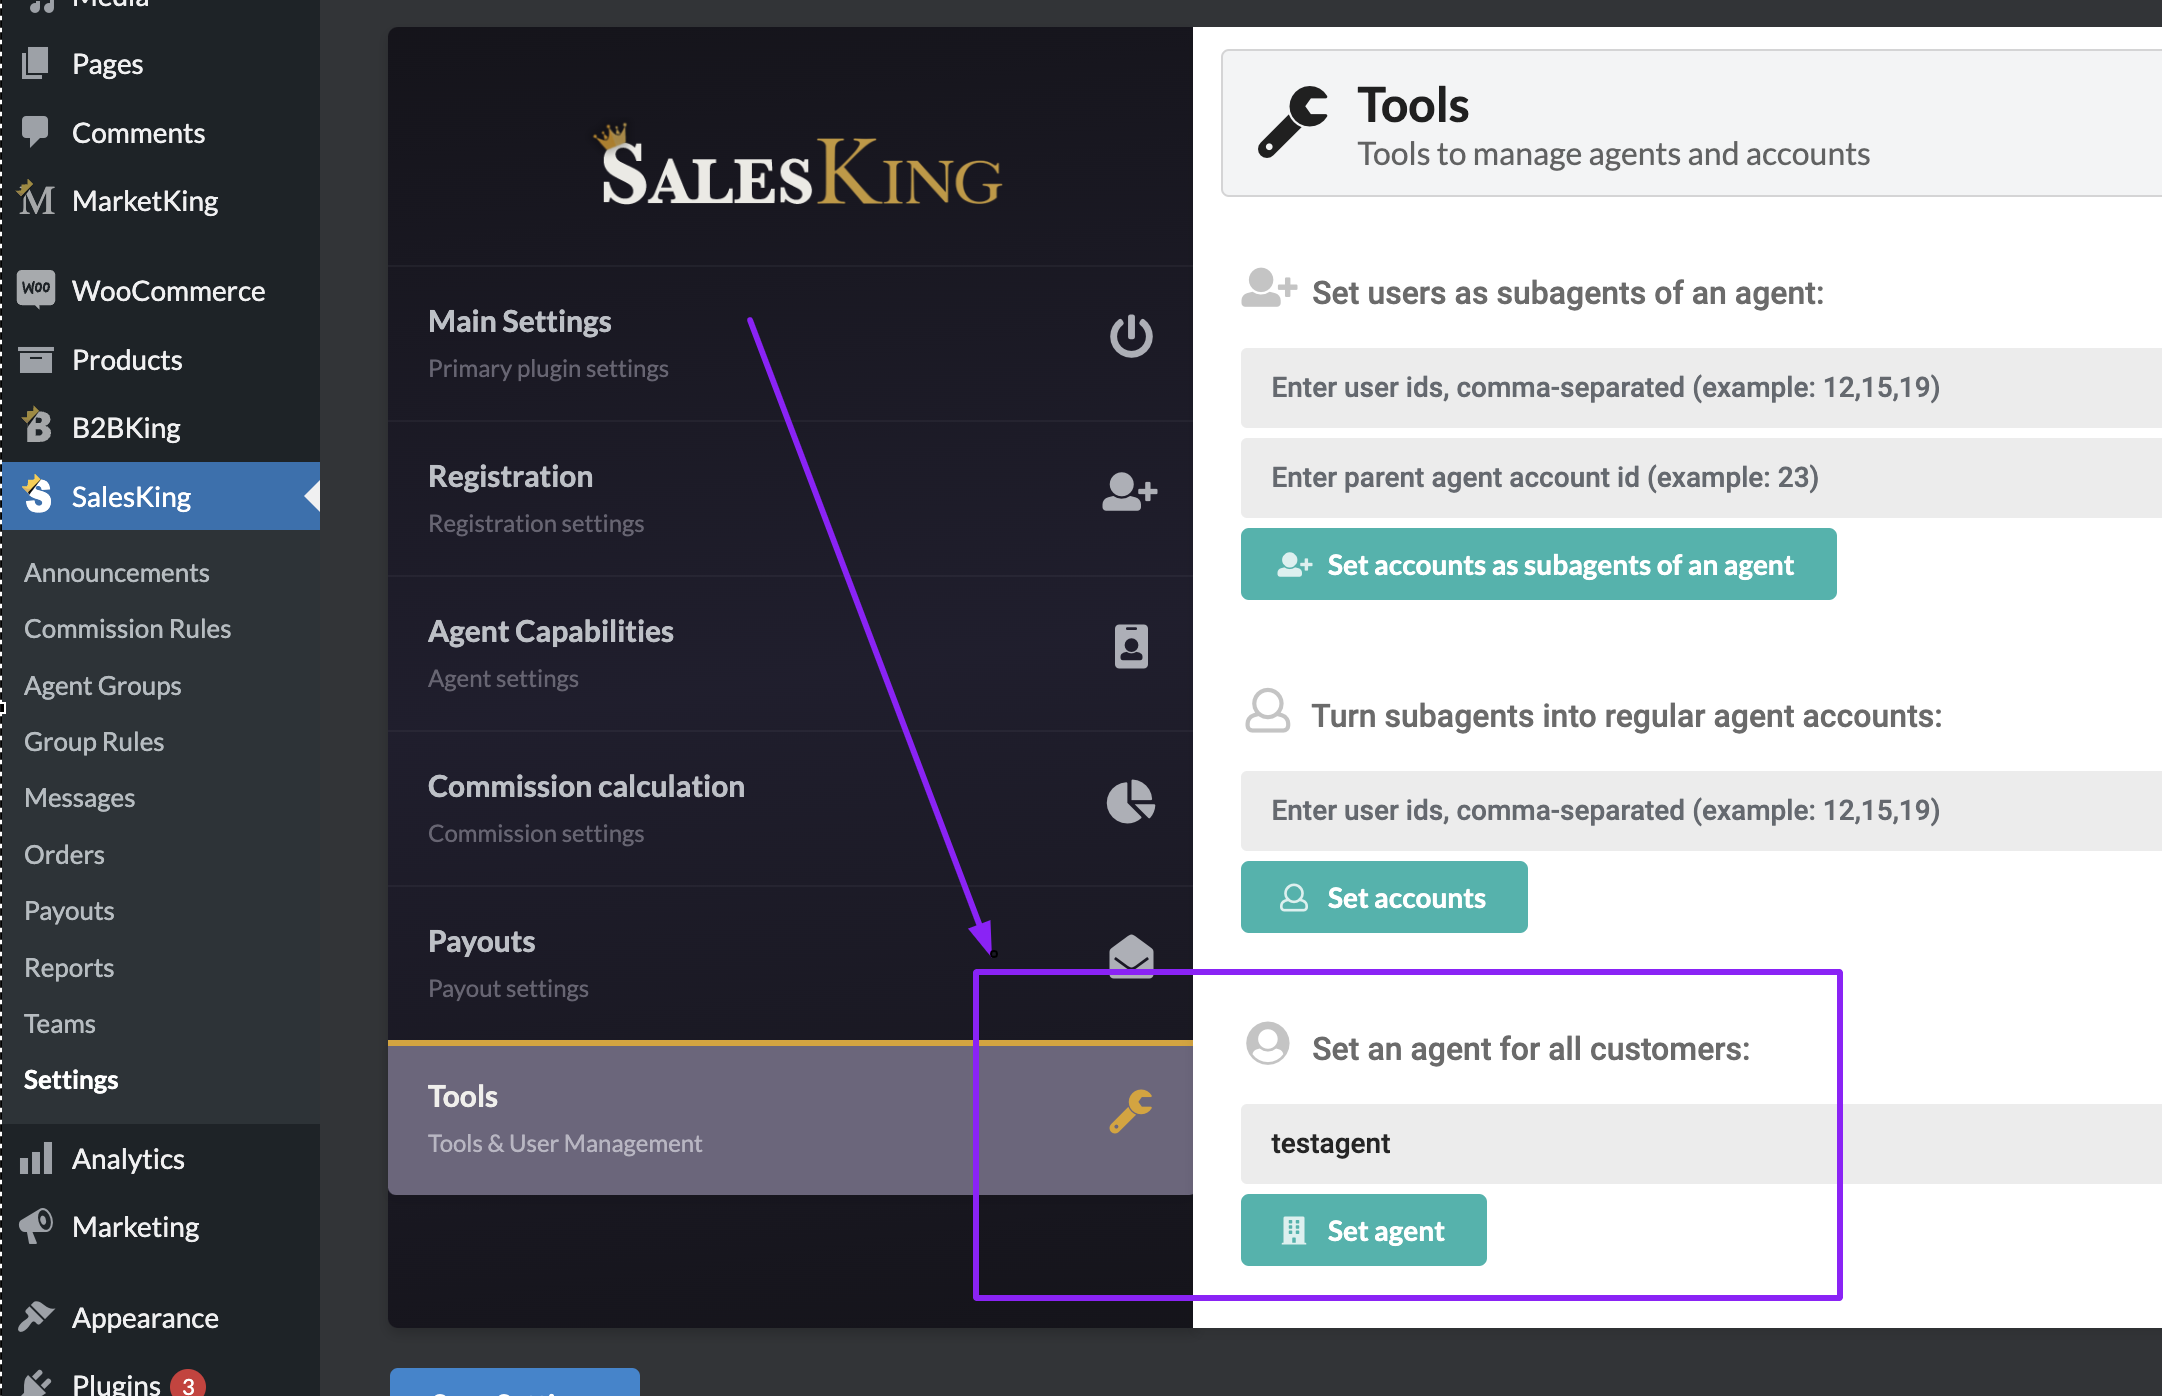Open the Payouts sidebar submenu link
This screenshot has width=2162, height=1396.
click(69, 910)
